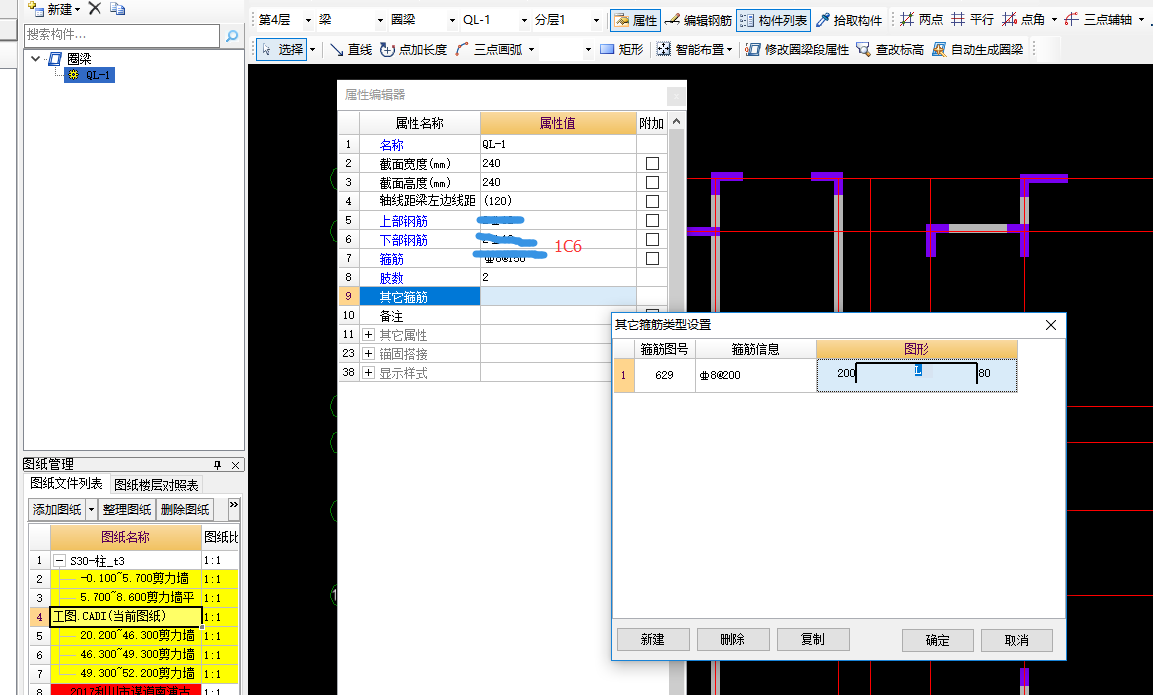The image size is (1153, 695).
Task: Tick the 上部钢筋 附加 checkbox
Action: (x=652, y=221)
